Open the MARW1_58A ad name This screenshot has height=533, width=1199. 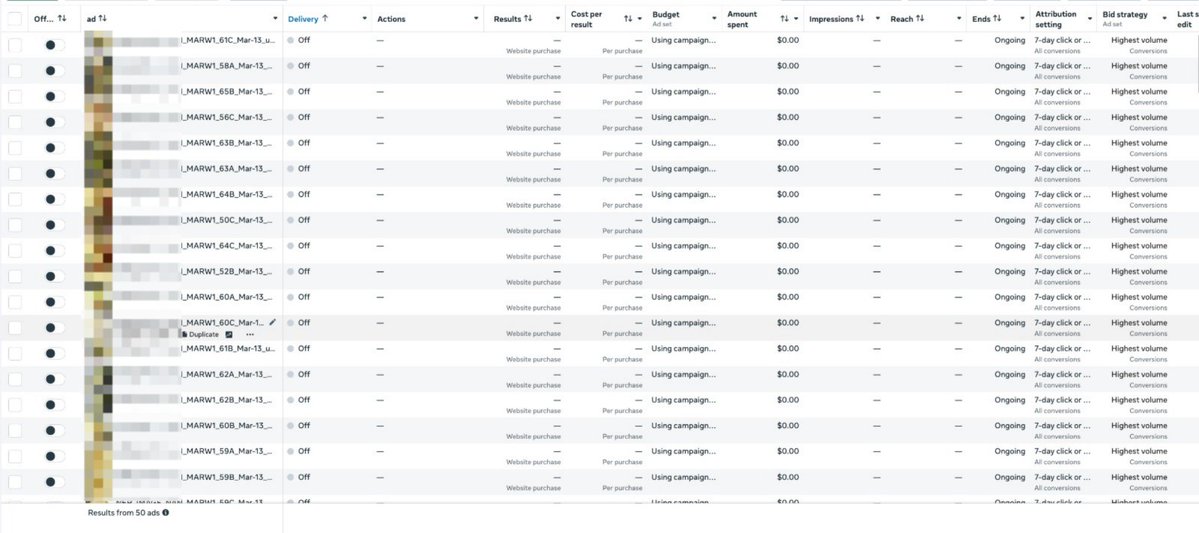tap(227, 66)
